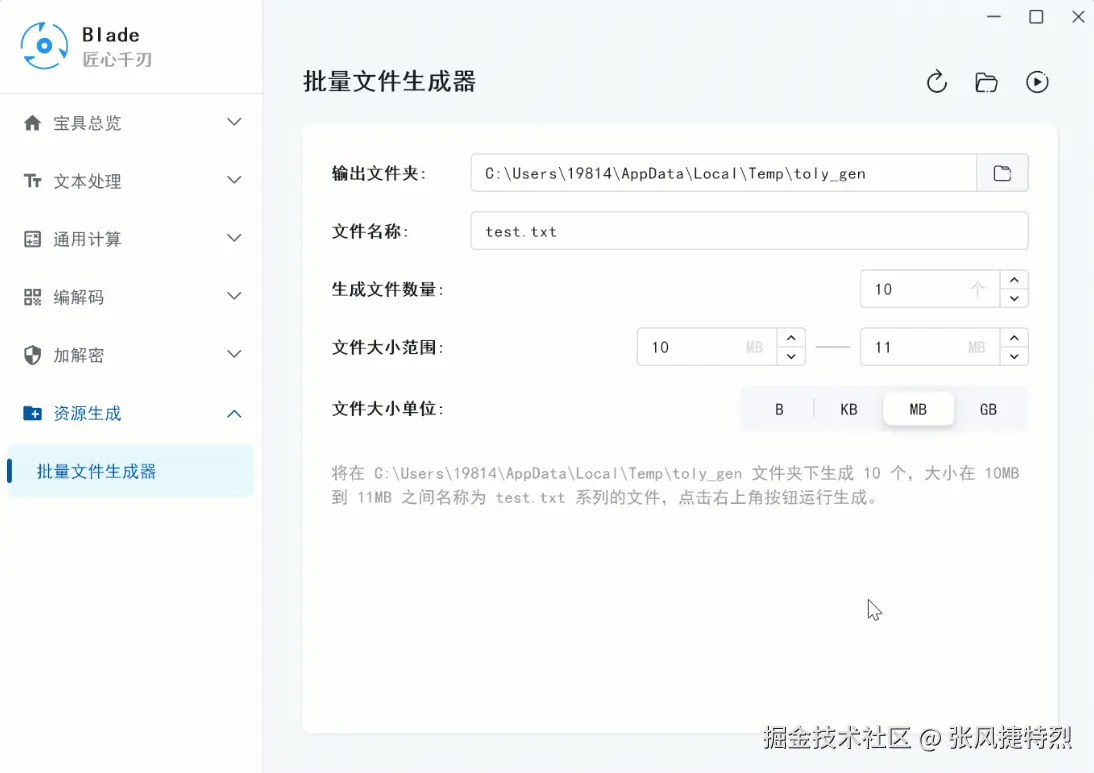Click the home icon beside 宝具总览
Screen dimensions: 1094x773
[32, 123]
